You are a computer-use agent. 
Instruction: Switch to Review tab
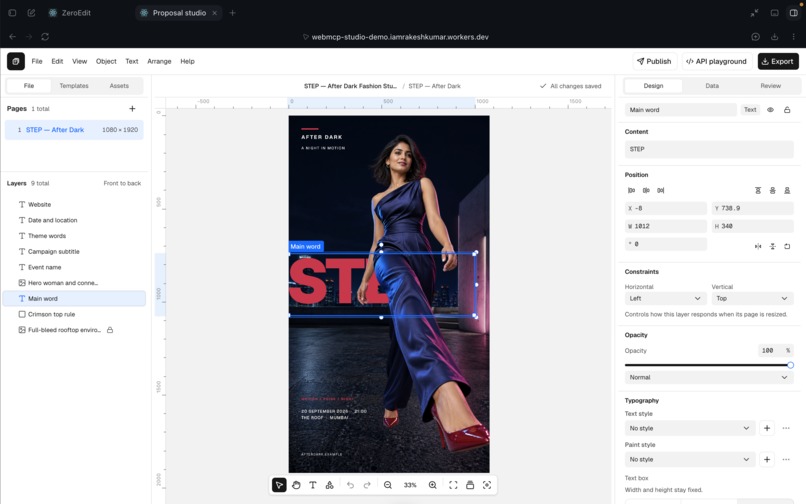(x=771, y=86)
